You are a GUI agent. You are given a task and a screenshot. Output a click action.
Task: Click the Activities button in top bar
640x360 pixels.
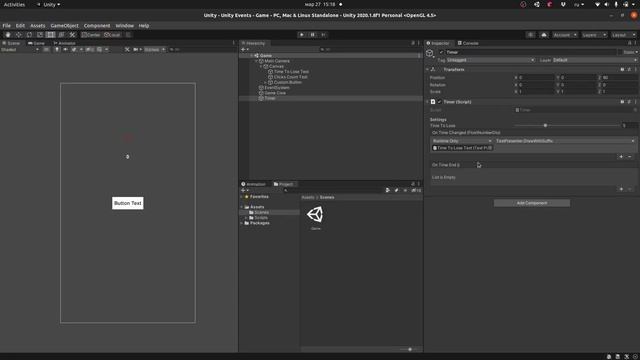(x=14, y=4)
